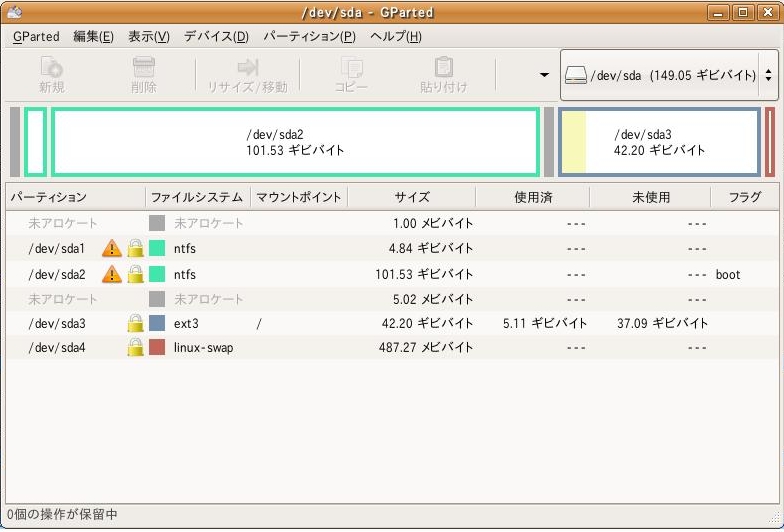Open the 編集(E) menu
Viewport: 784px width, 532px height.
click(x=94, y=36)
